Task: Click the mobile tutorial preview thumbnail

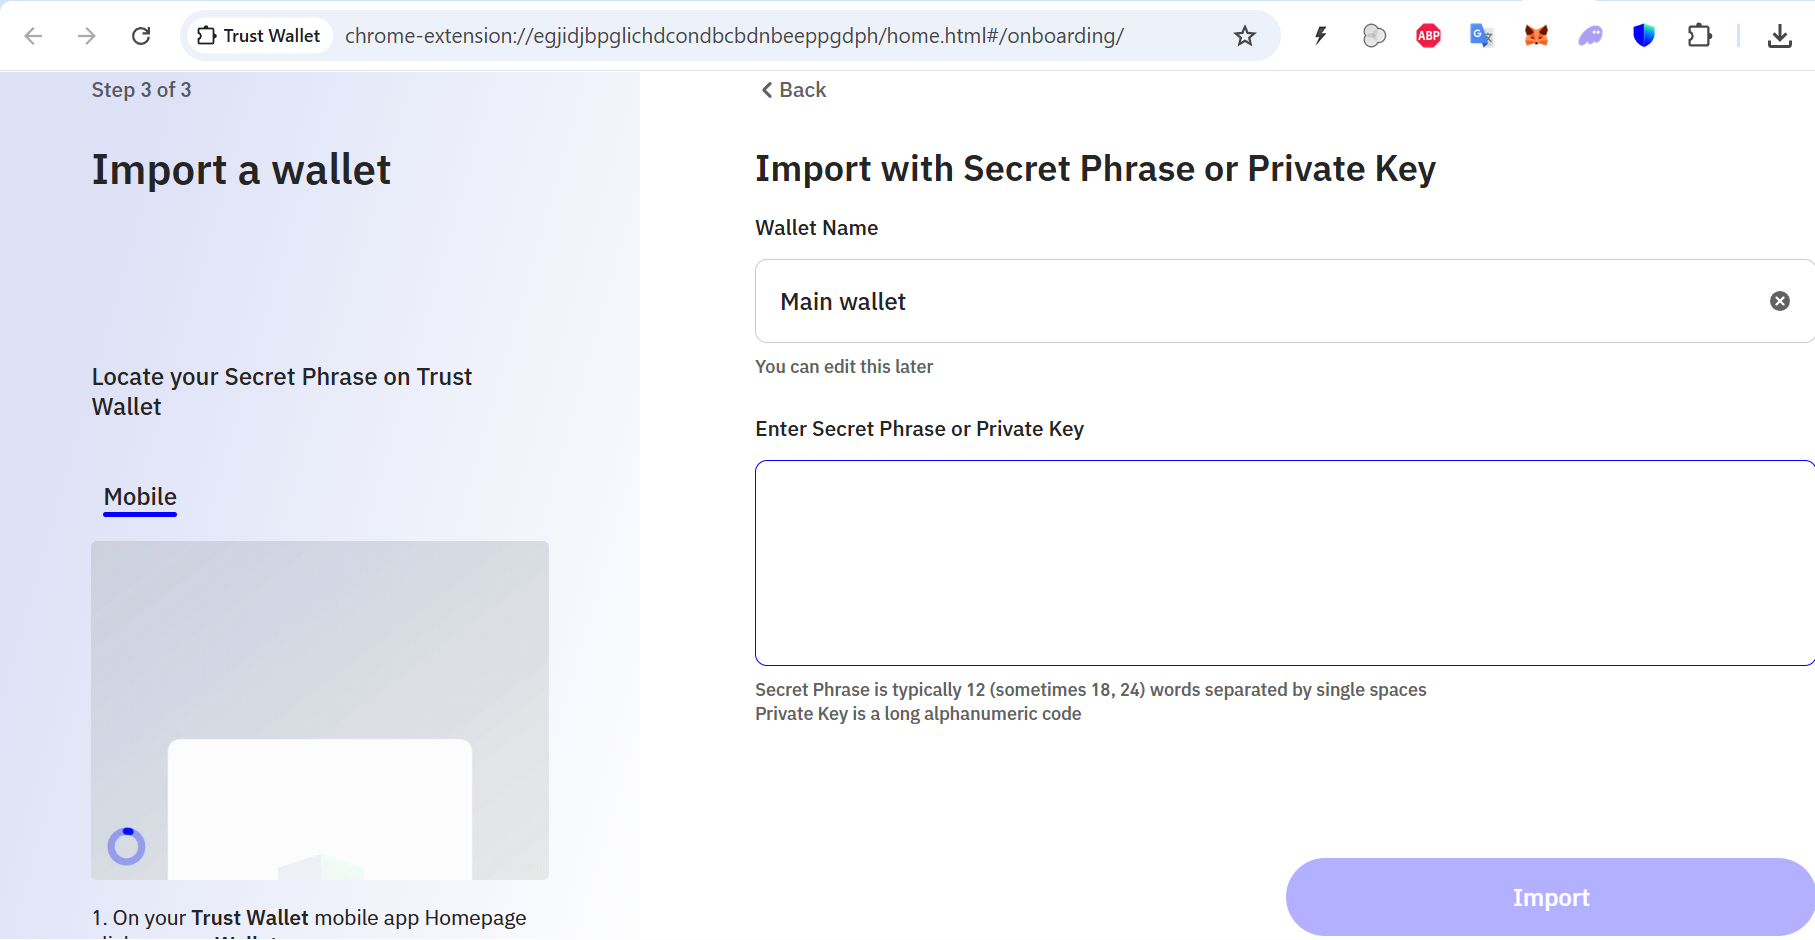Action: coord(320,710)
